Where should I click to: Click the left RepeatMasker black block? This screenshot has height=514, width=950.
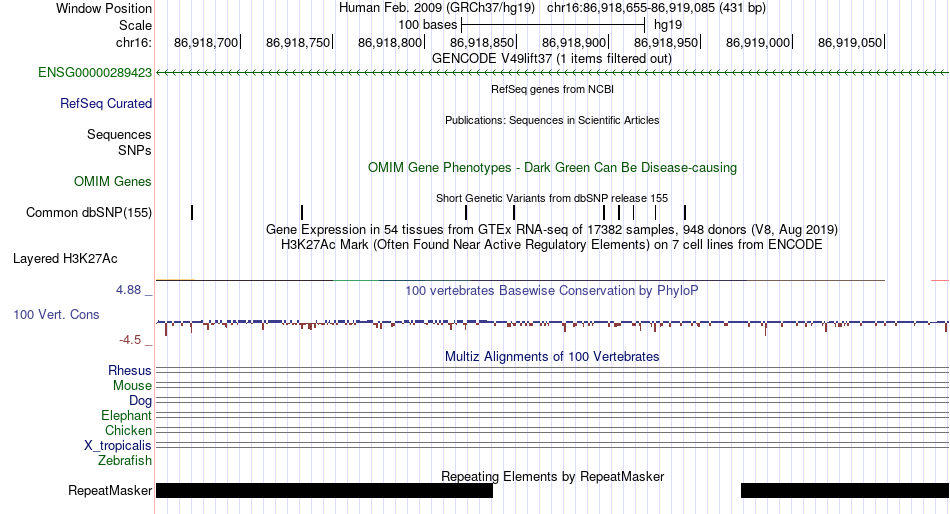pyautogui.click(x=324, y=490)
